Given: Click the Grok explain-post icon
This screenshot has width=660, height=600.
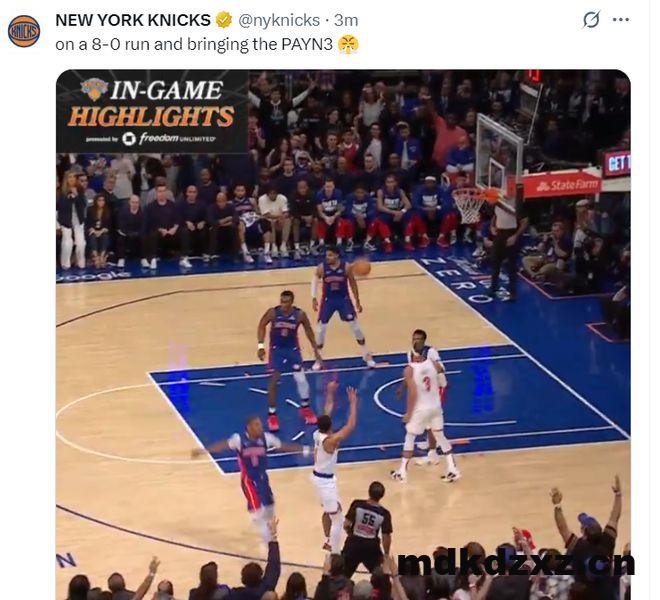Looking at the screenshot, I should tap(591, 19).
